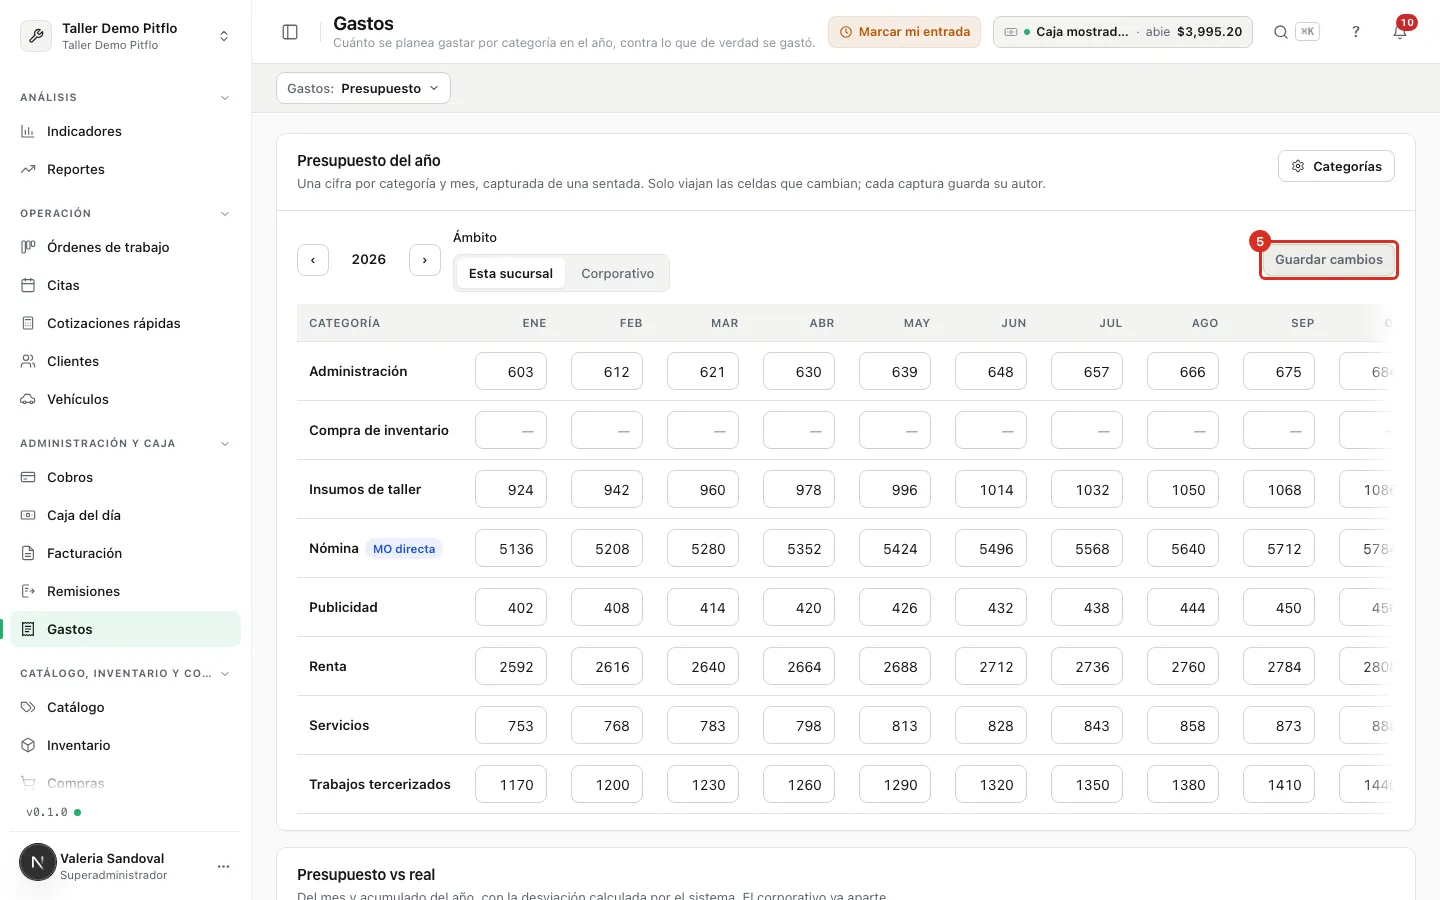This screenshot has height=900, width=1440.
Task: Switch scope to Corporativo
Action: pyautogui.click(x=617, y=273)
